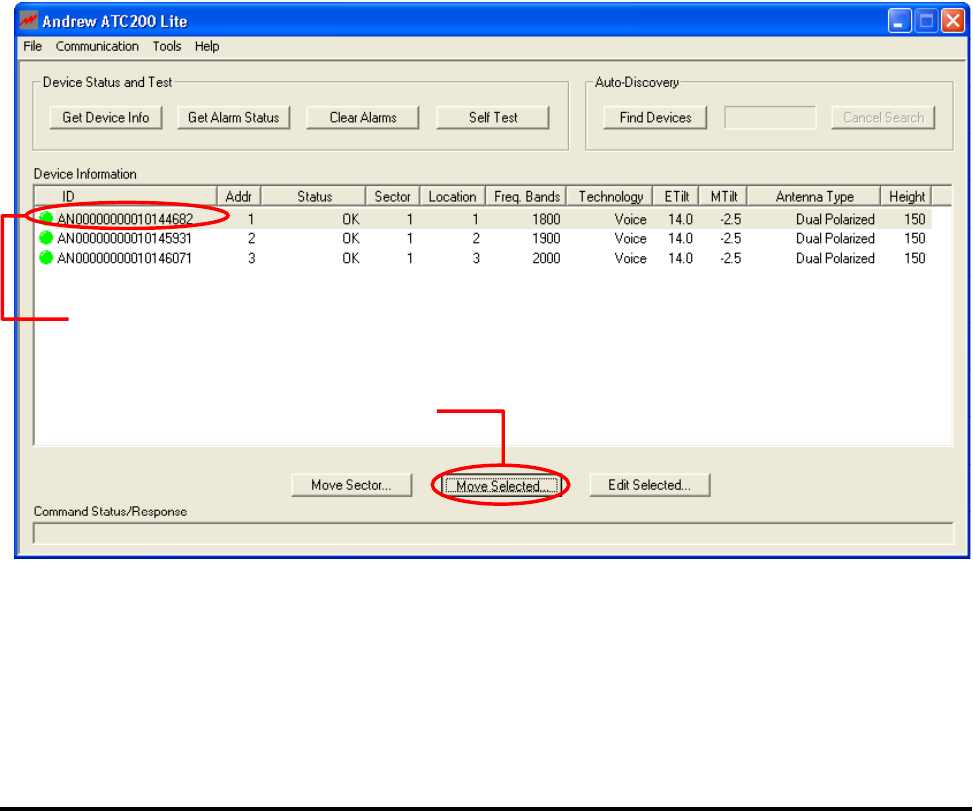Viewport: 973px width, 811px height.
Task: Open the File menu
Action: pos(33,47)
